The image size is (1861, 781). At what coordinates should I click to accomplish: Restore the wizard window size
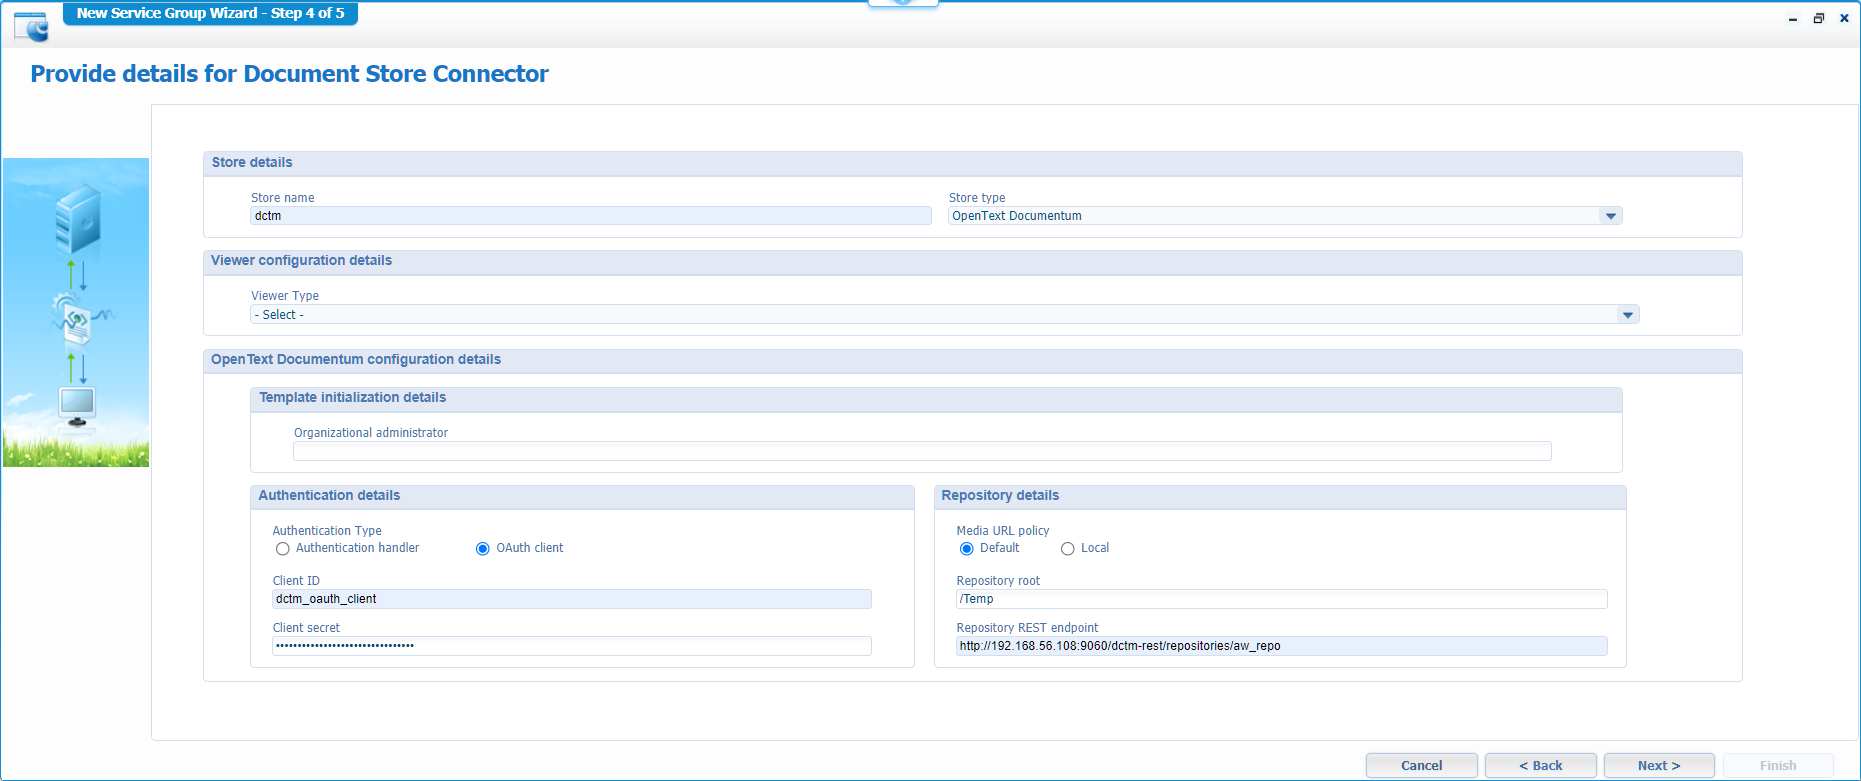click(x=1818, y=18)
